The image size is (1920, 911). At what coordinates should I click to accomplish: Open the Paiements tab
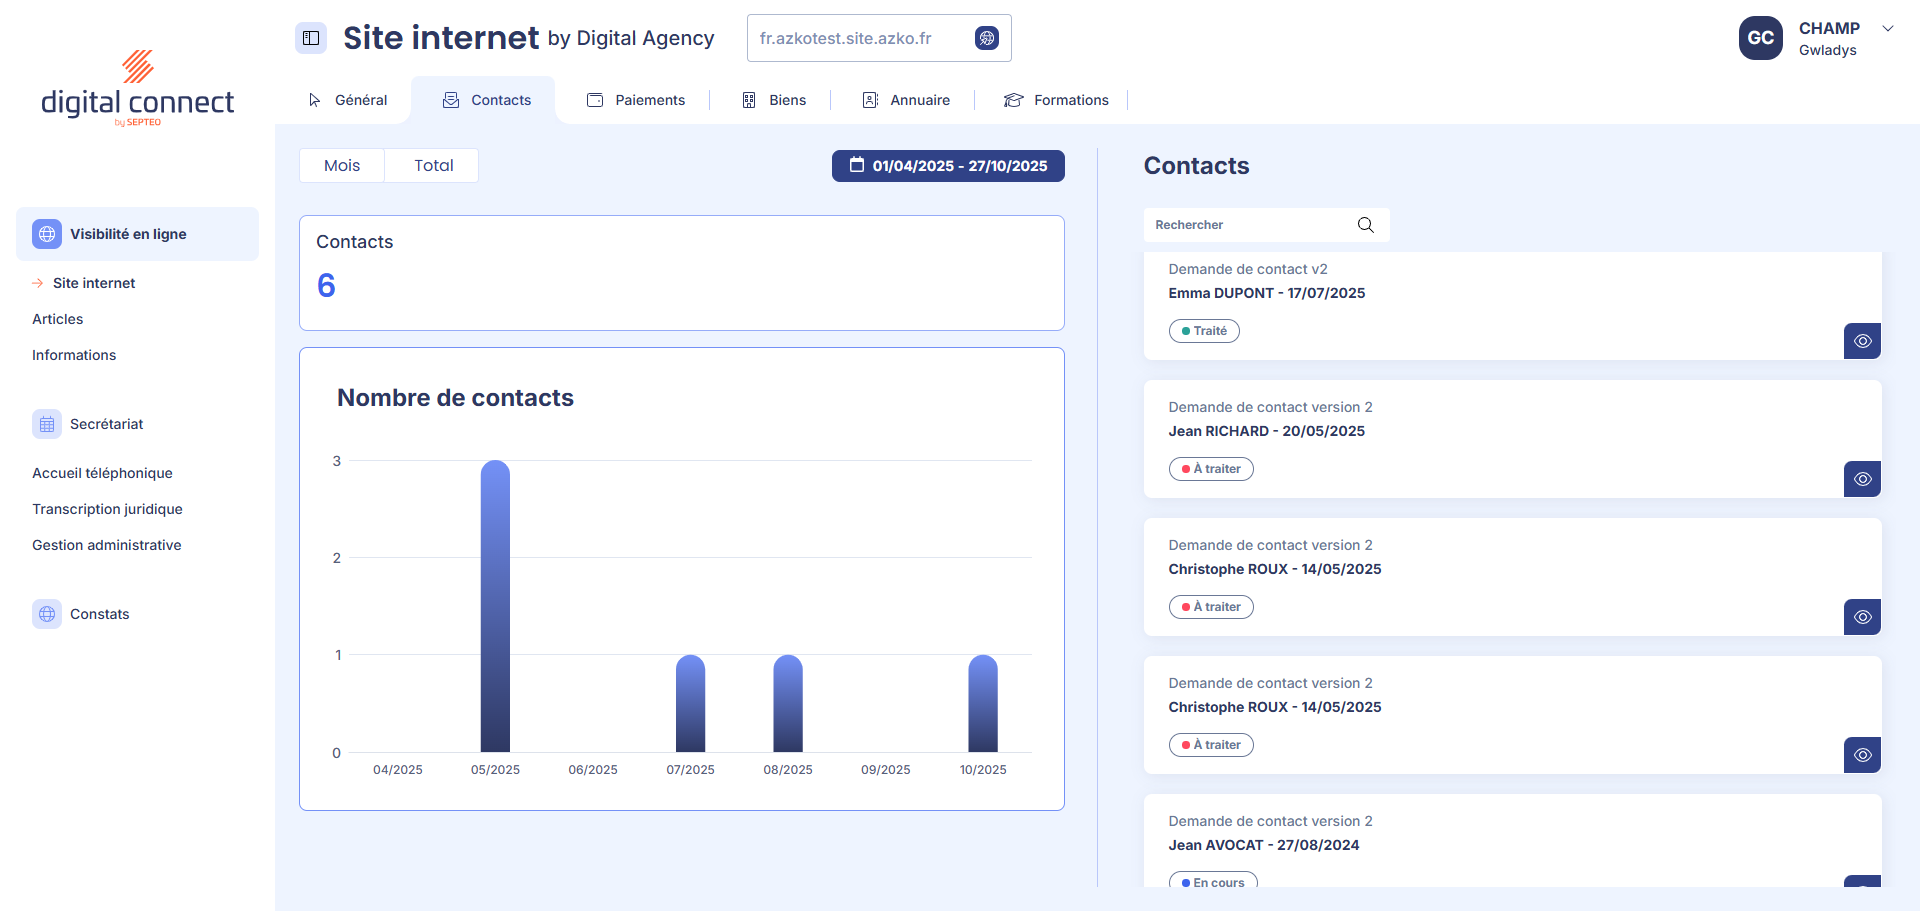tap(636, 100)
